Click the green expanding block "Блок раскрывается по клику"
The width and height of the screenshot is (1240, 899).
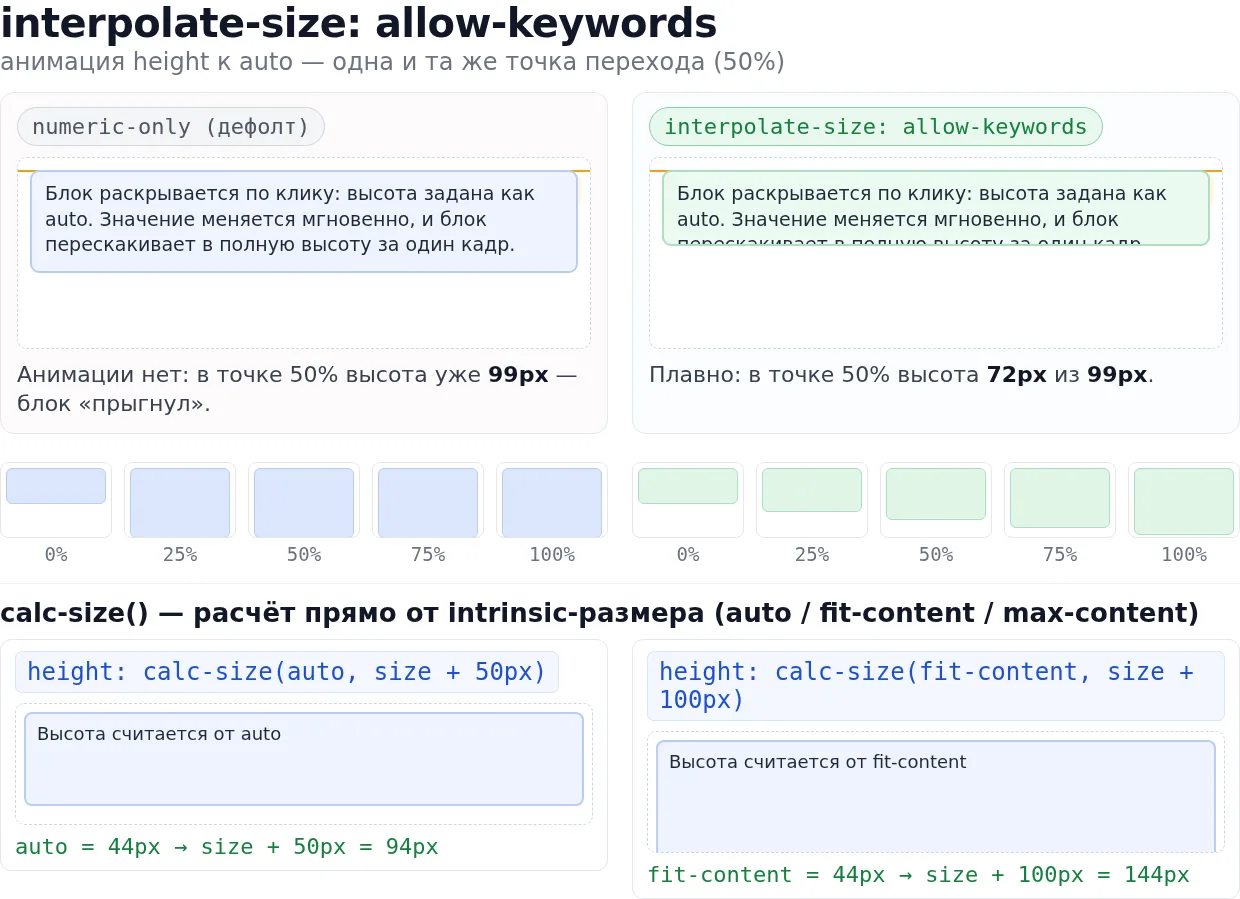coord(936,208)
